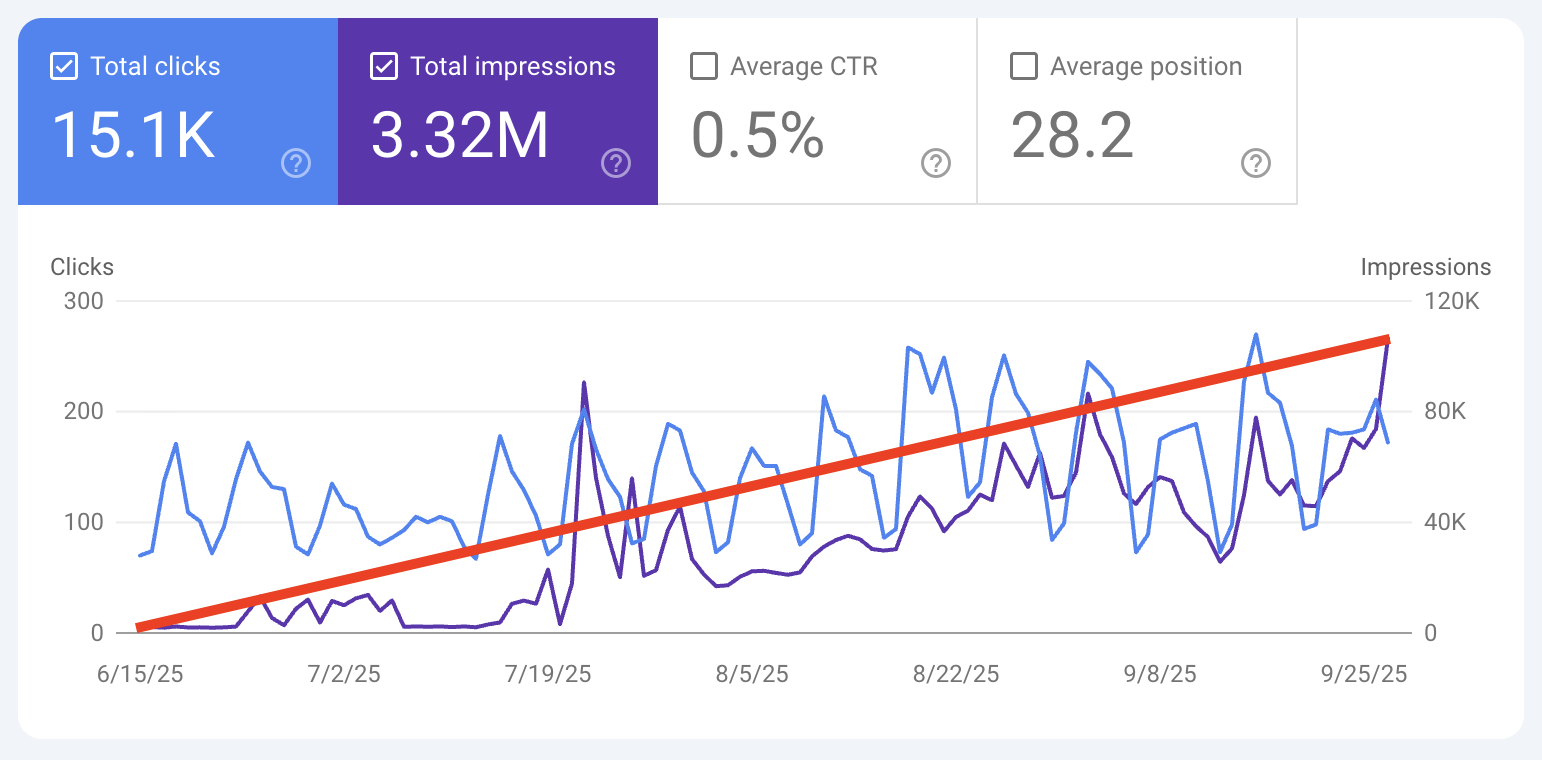Open help for Average position metric
The height and width of the screenshot is (760, 1542).
[x=1256, y=163]
